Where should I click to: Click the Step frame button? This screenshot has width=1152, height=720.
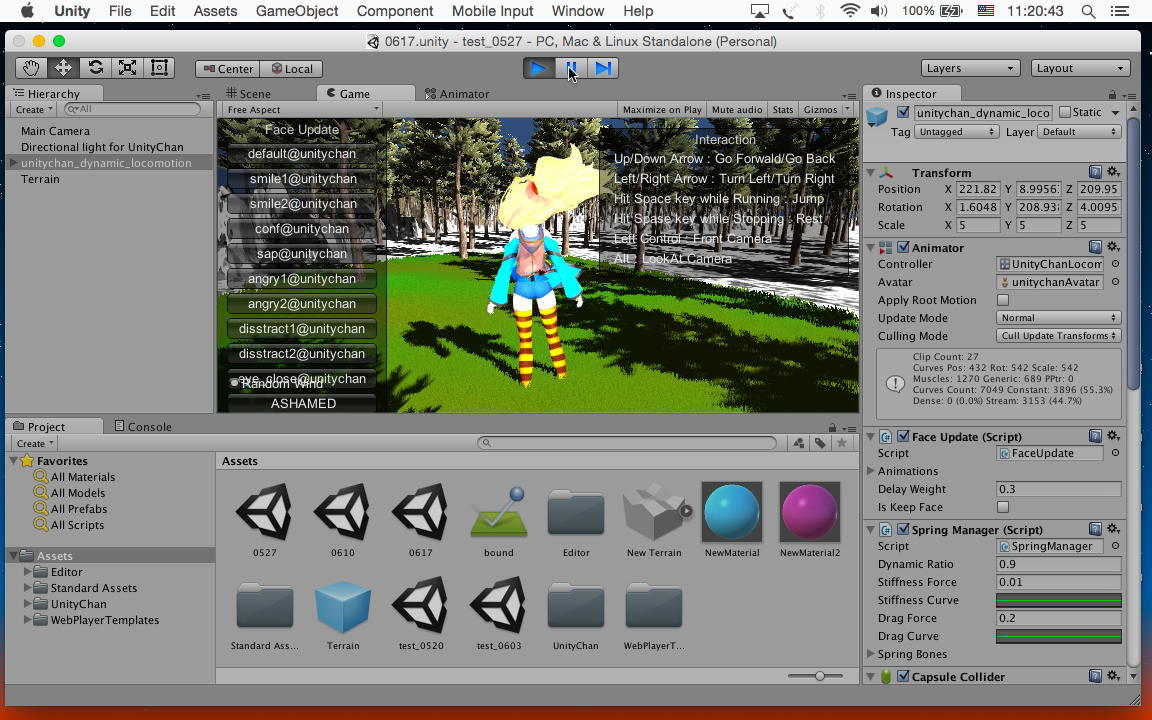tap(602, 68)
